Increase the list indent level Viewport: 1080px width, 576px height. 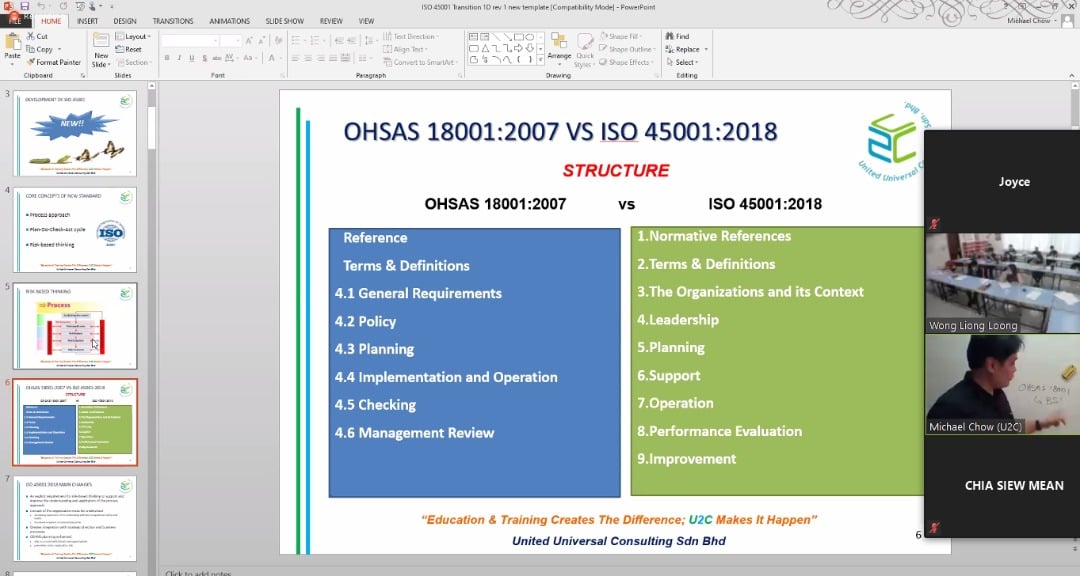(x=351, y=40)
